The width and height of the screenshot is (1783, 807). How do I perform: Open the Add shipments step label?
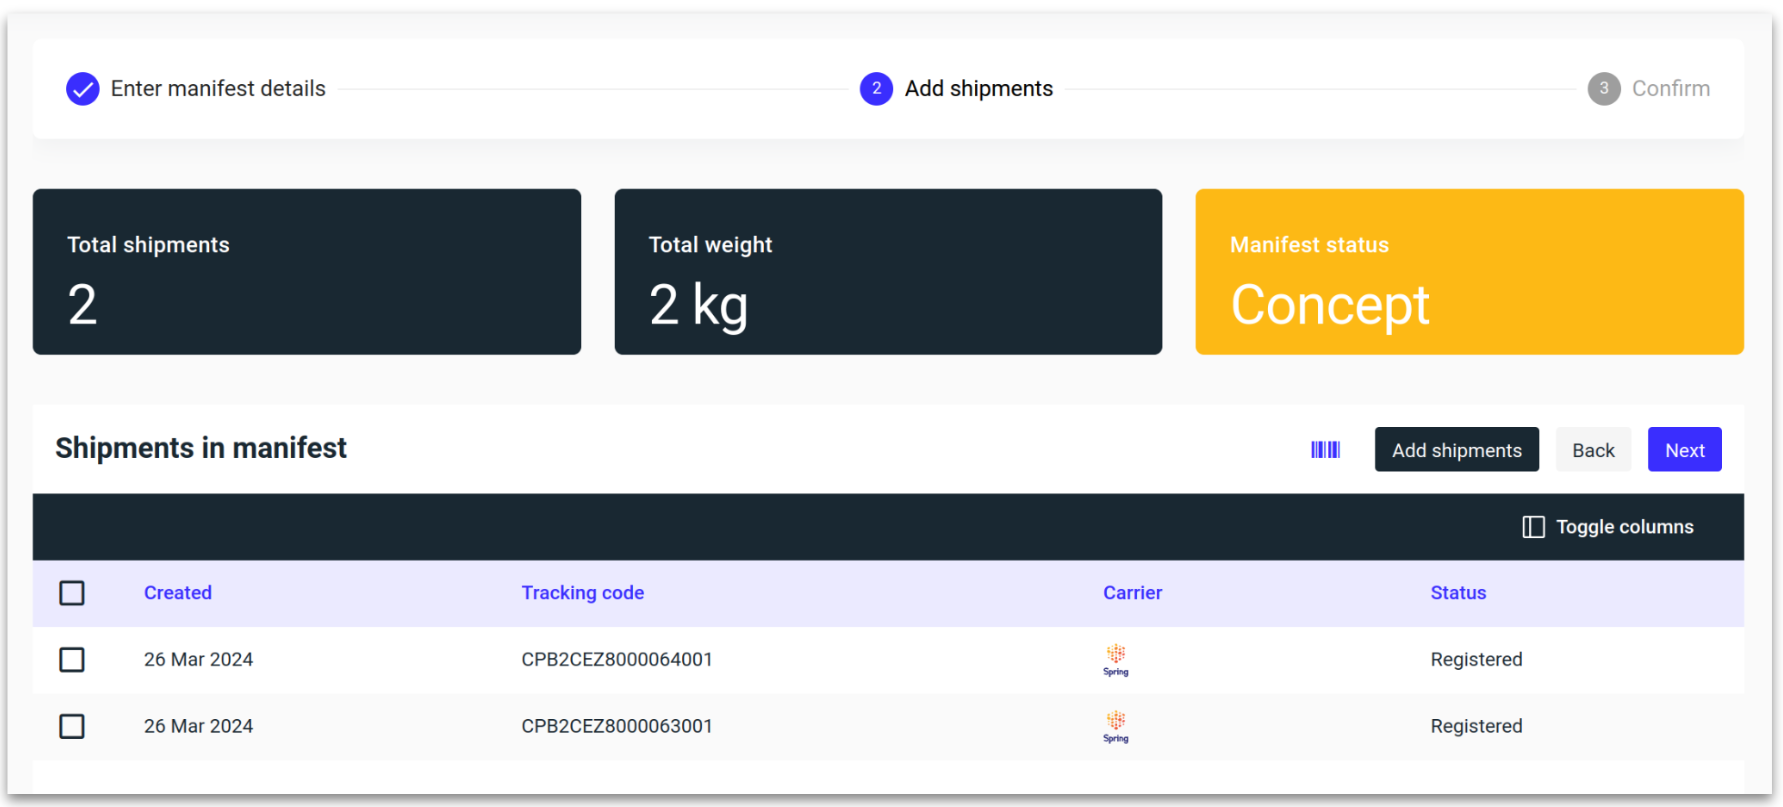tap(978, 89)
